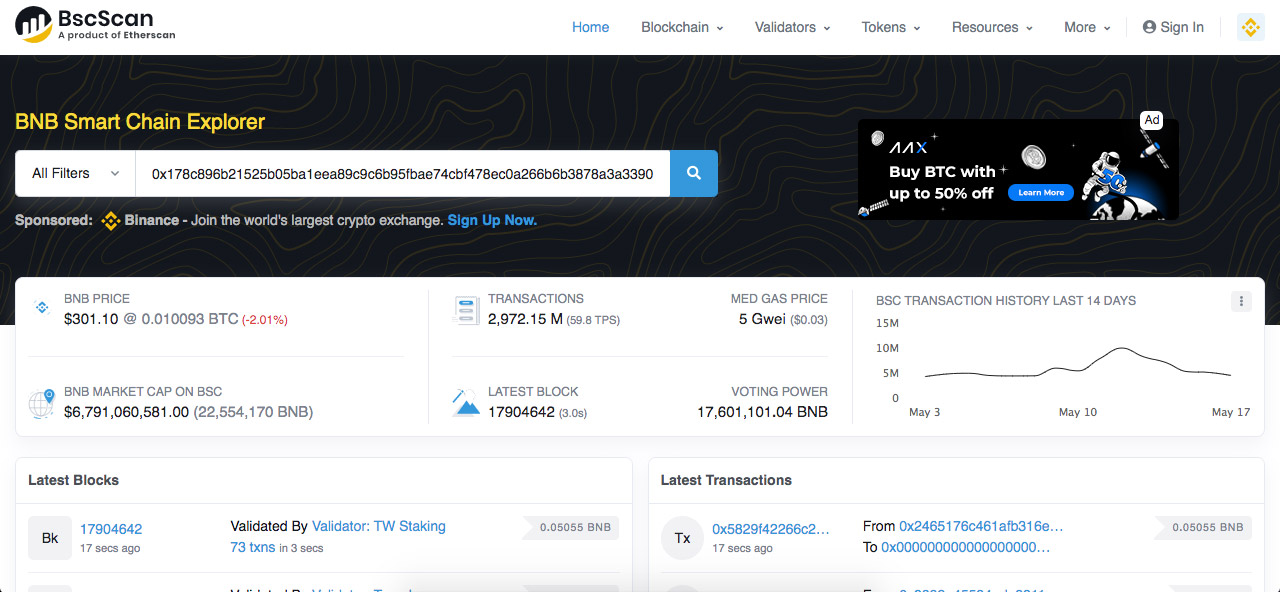The image size is (1280, 592).
Task: Click the Sign In user icon
Action: (x=1149, y=27)
